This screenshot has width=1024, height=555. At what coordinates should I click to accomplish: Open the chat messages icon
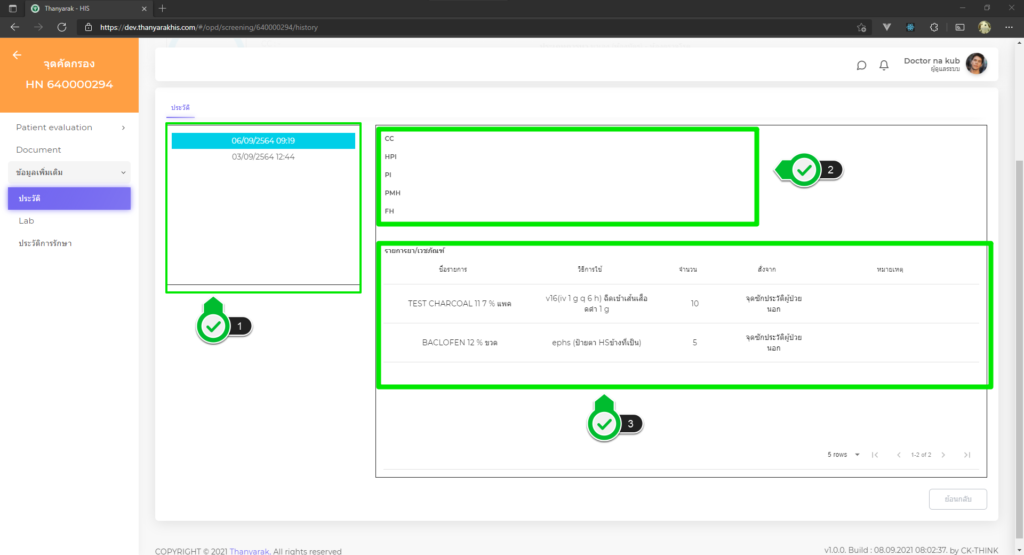tap(861, 65)
